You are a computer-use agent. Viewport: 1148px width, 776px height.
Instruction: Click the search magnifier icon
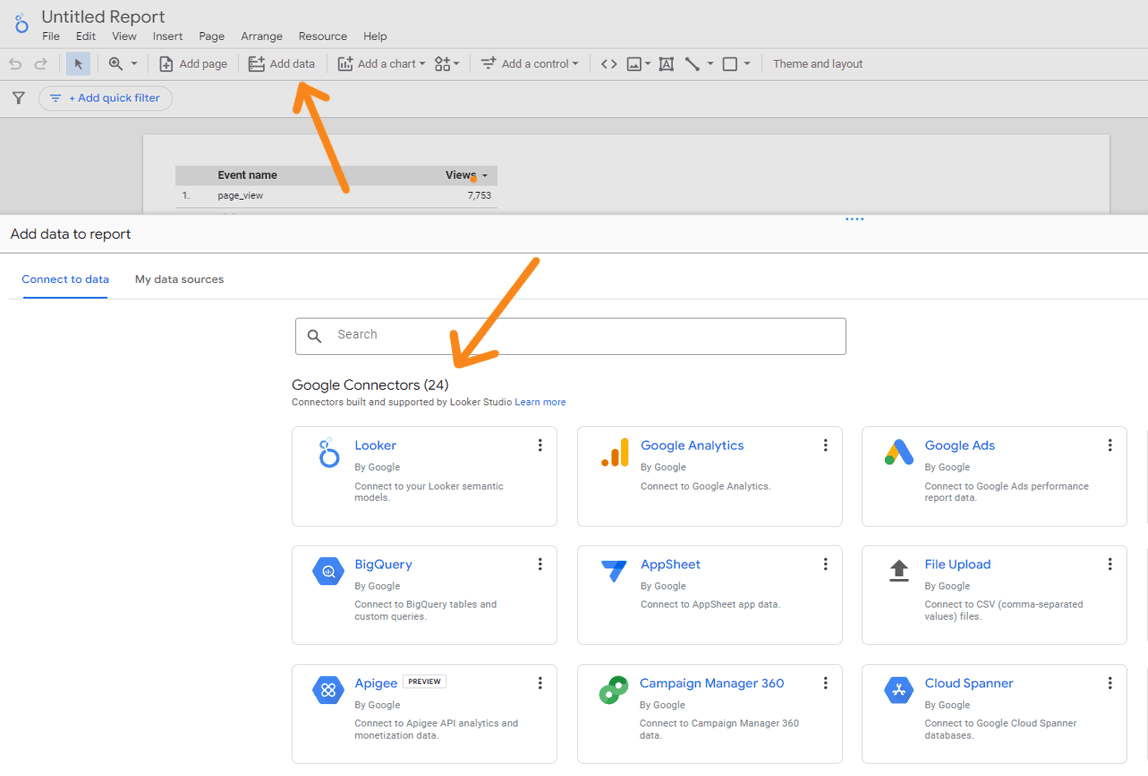click(x=314, y=336)
